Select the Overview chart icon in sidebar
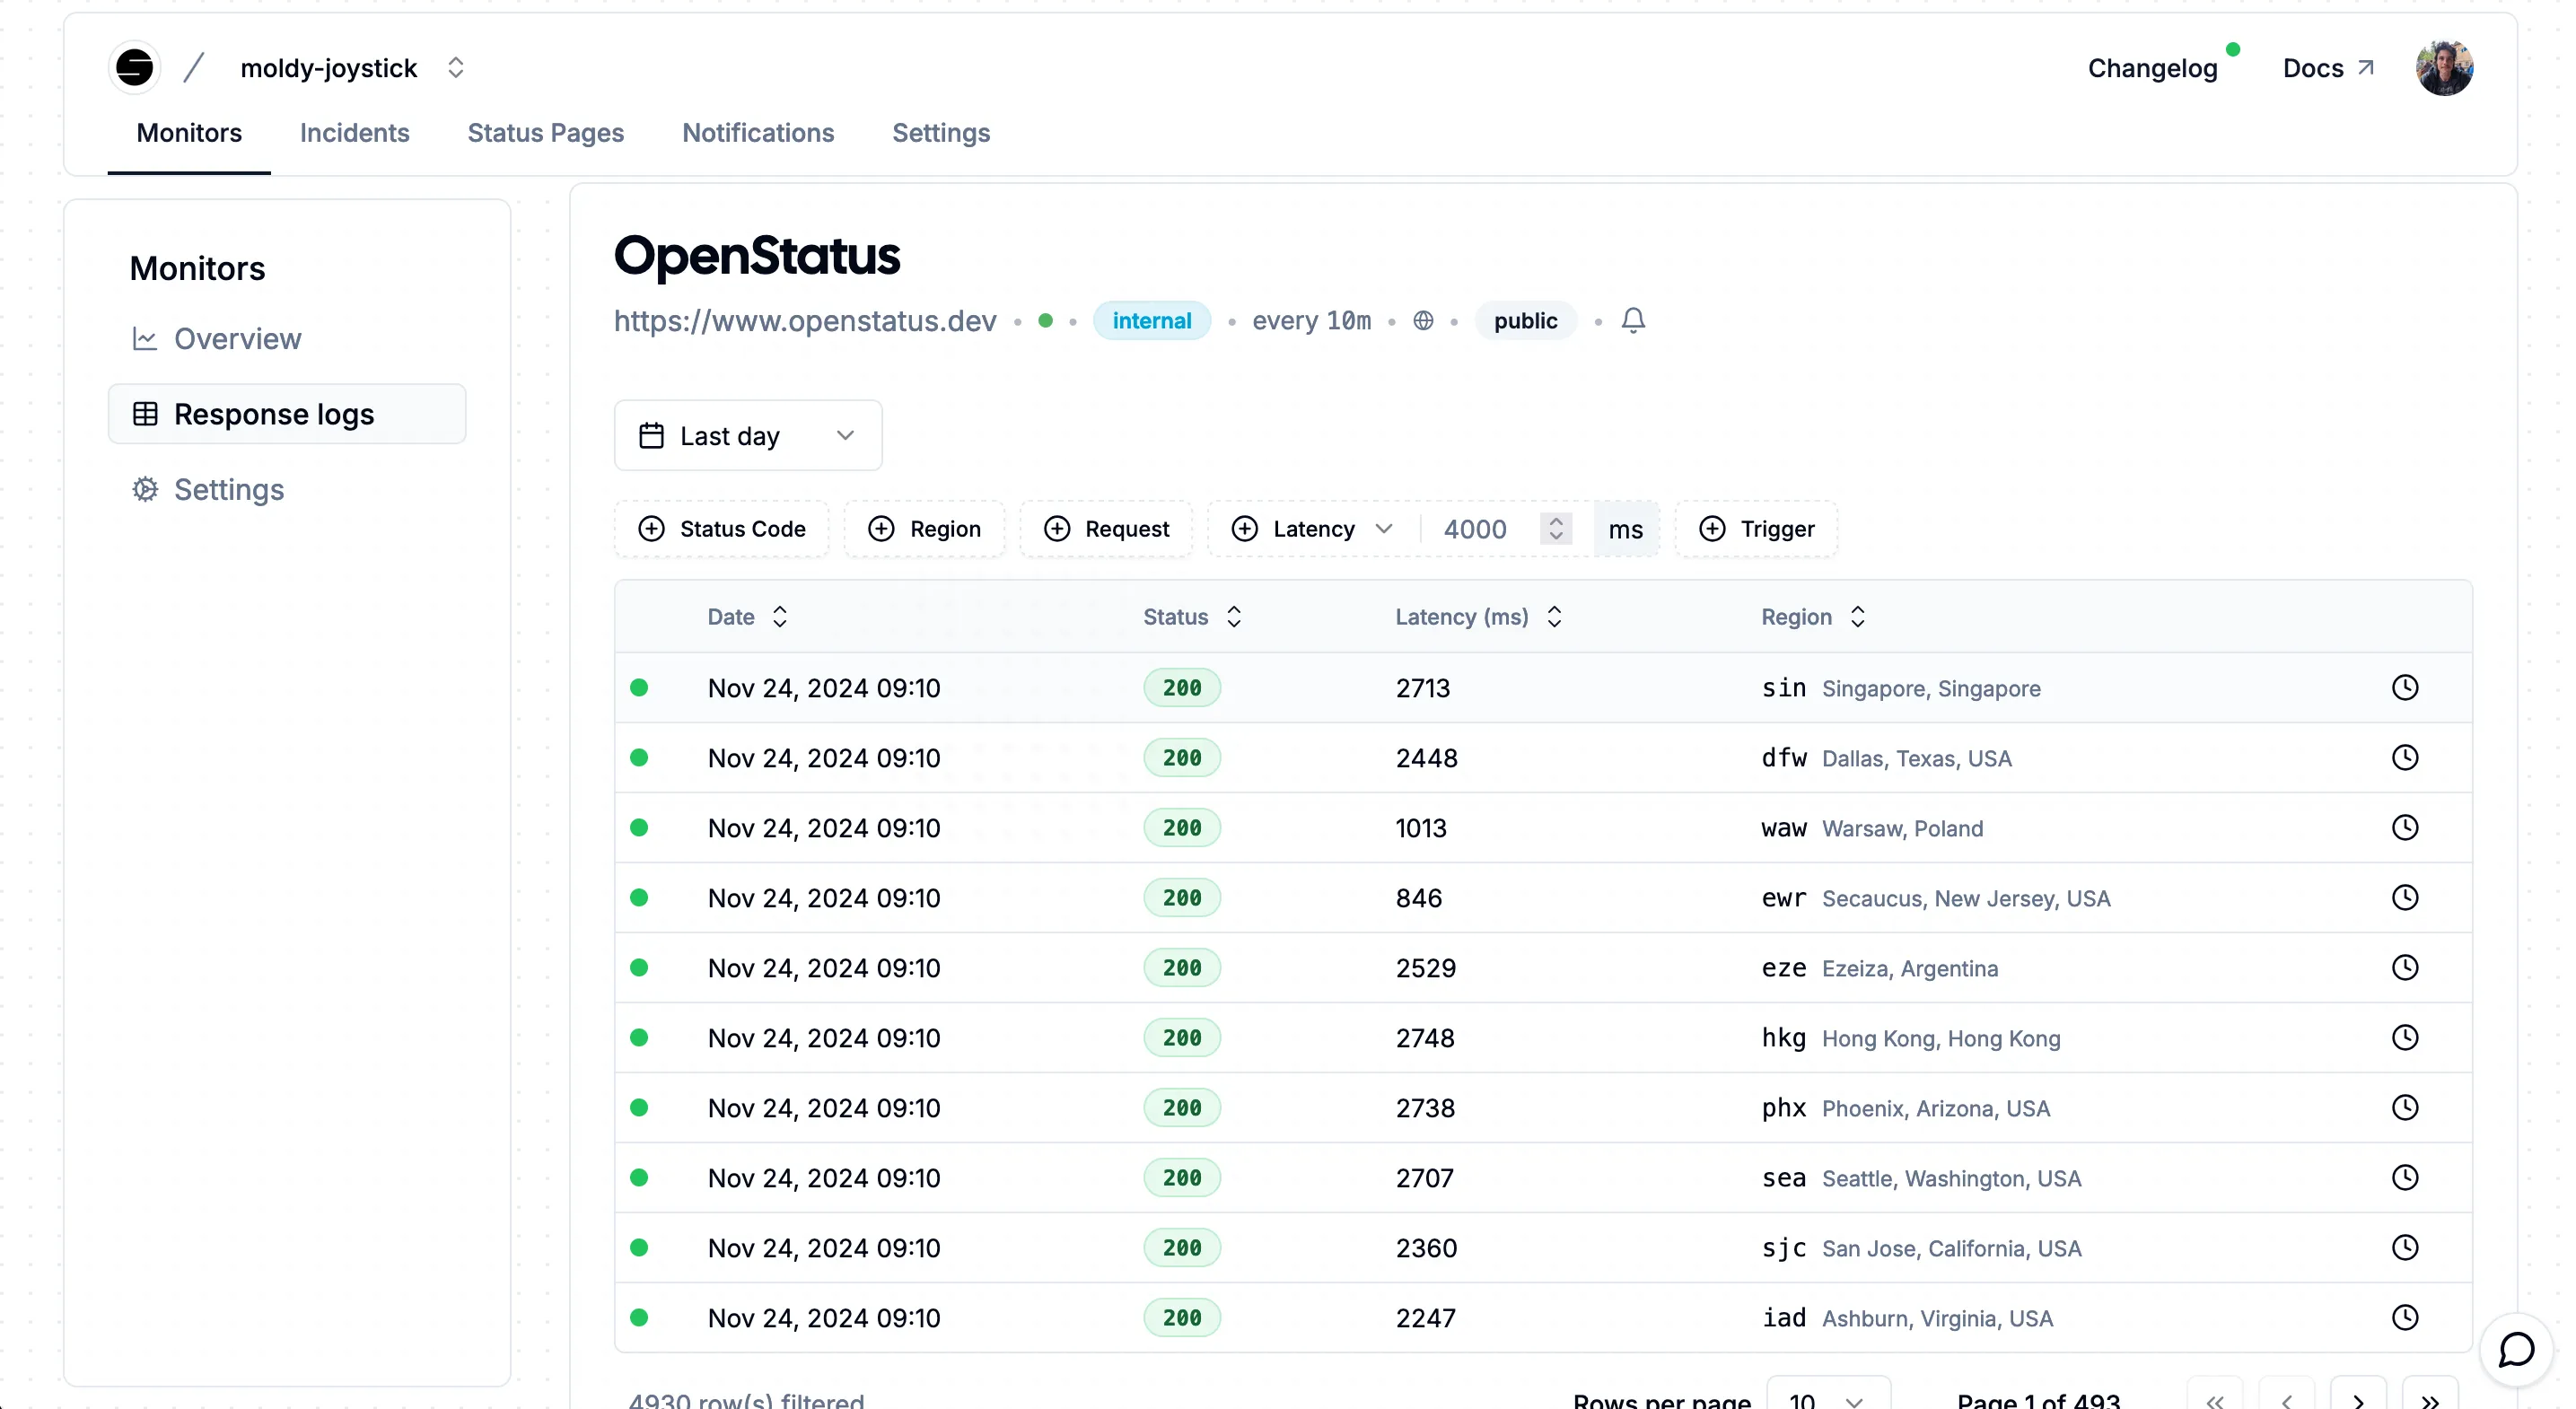The image size is (2576, 1409). tap(146, 338)
